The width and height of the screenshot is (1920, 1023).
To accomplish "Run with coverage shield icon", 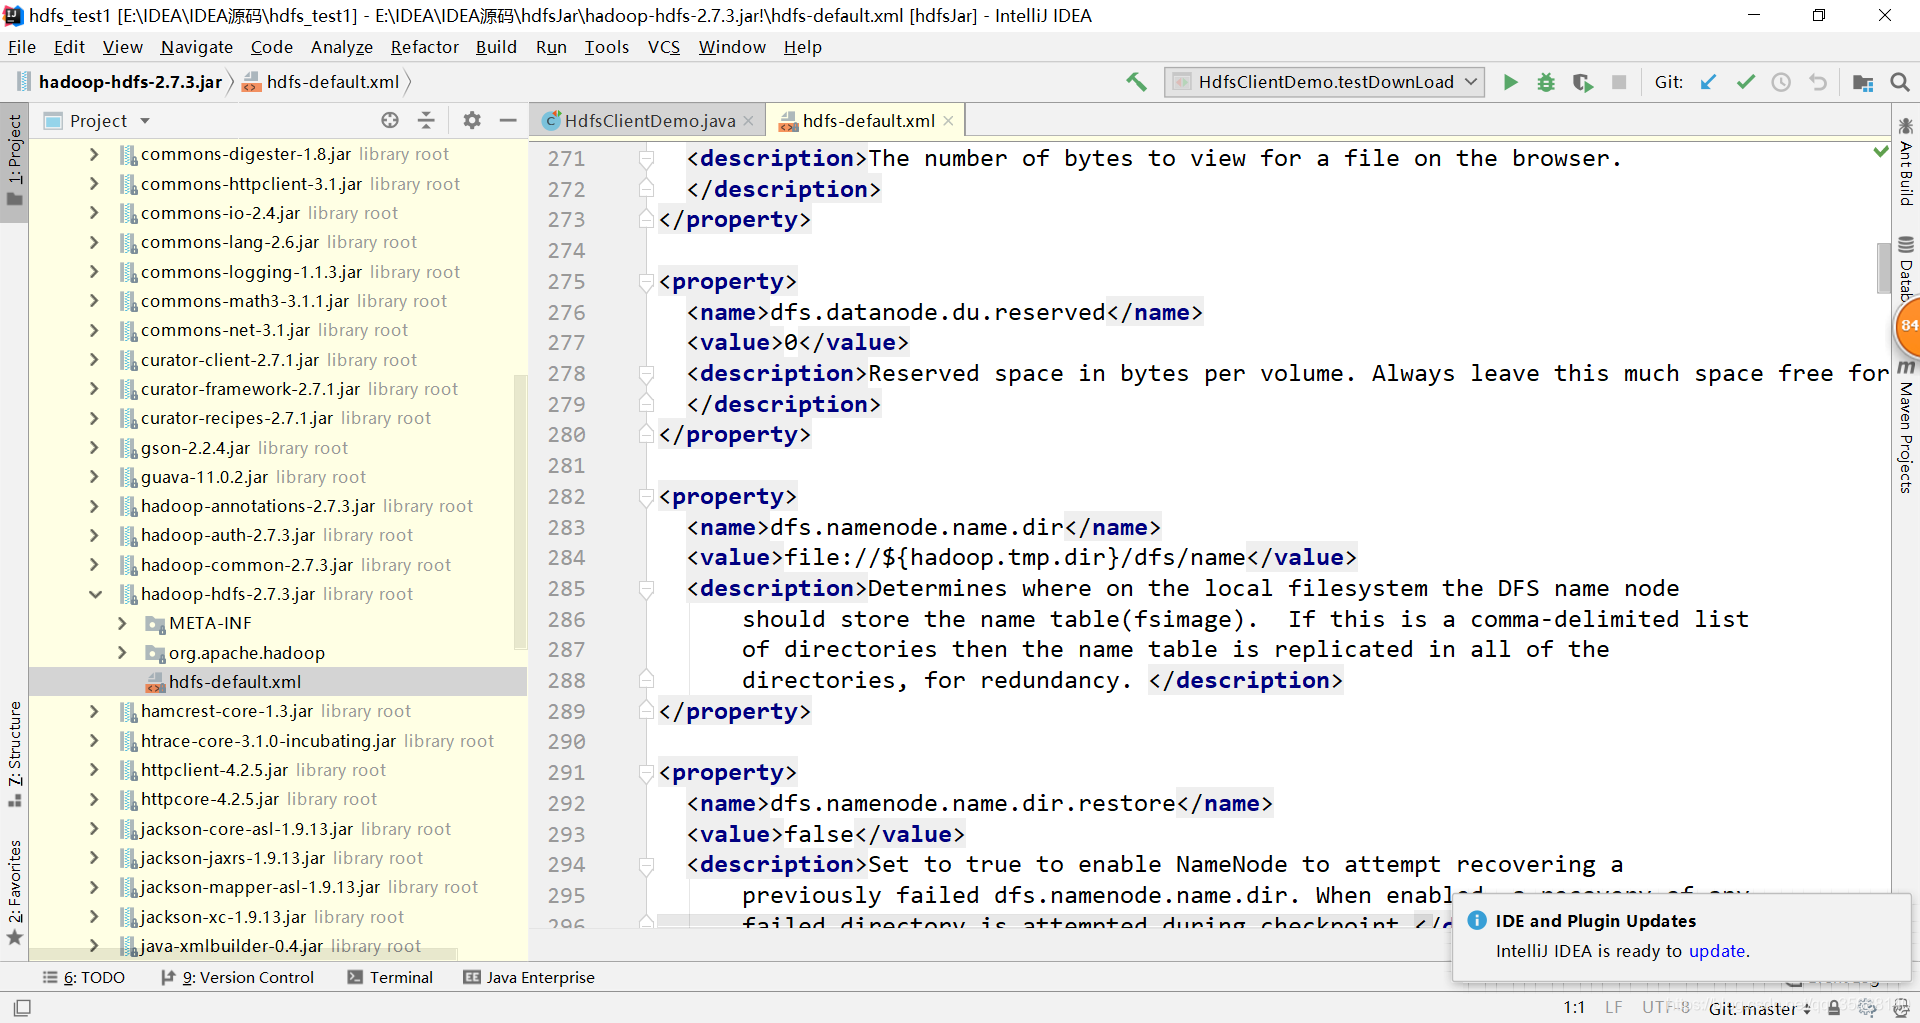I will 1582,82.
